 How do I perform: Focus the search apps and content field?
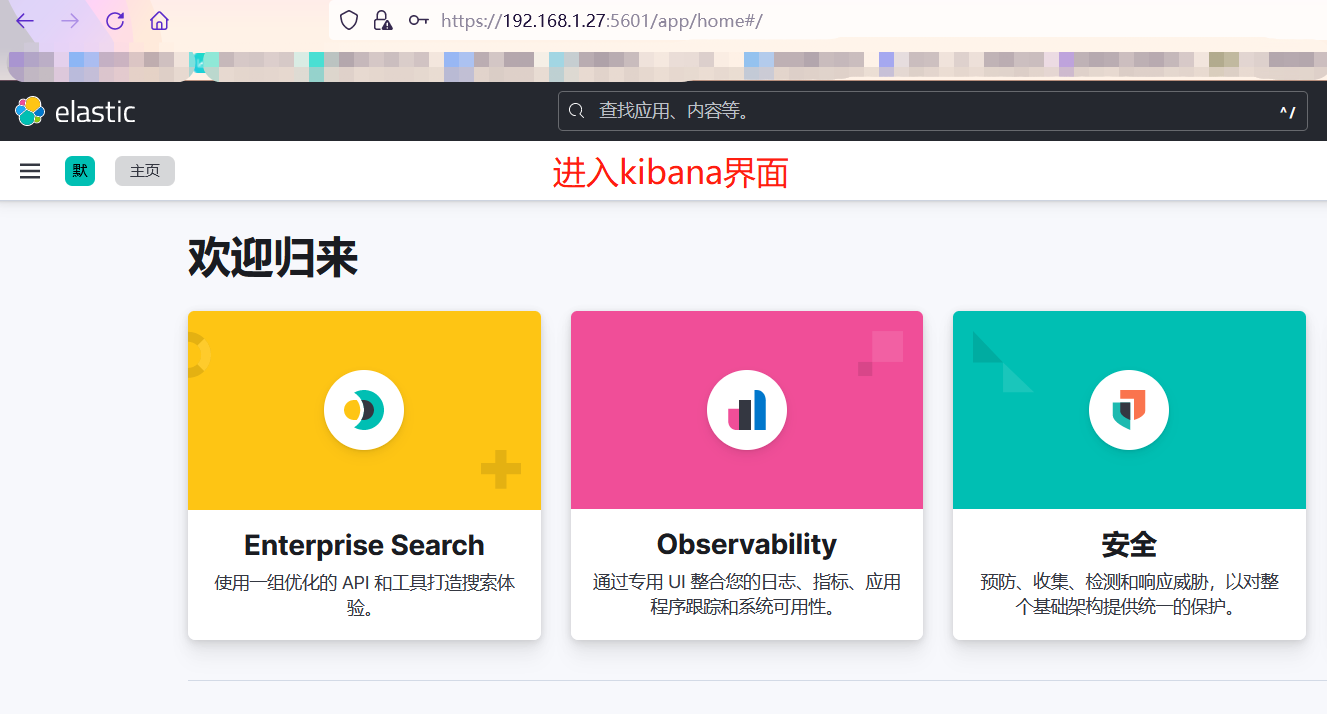point(932,111)
